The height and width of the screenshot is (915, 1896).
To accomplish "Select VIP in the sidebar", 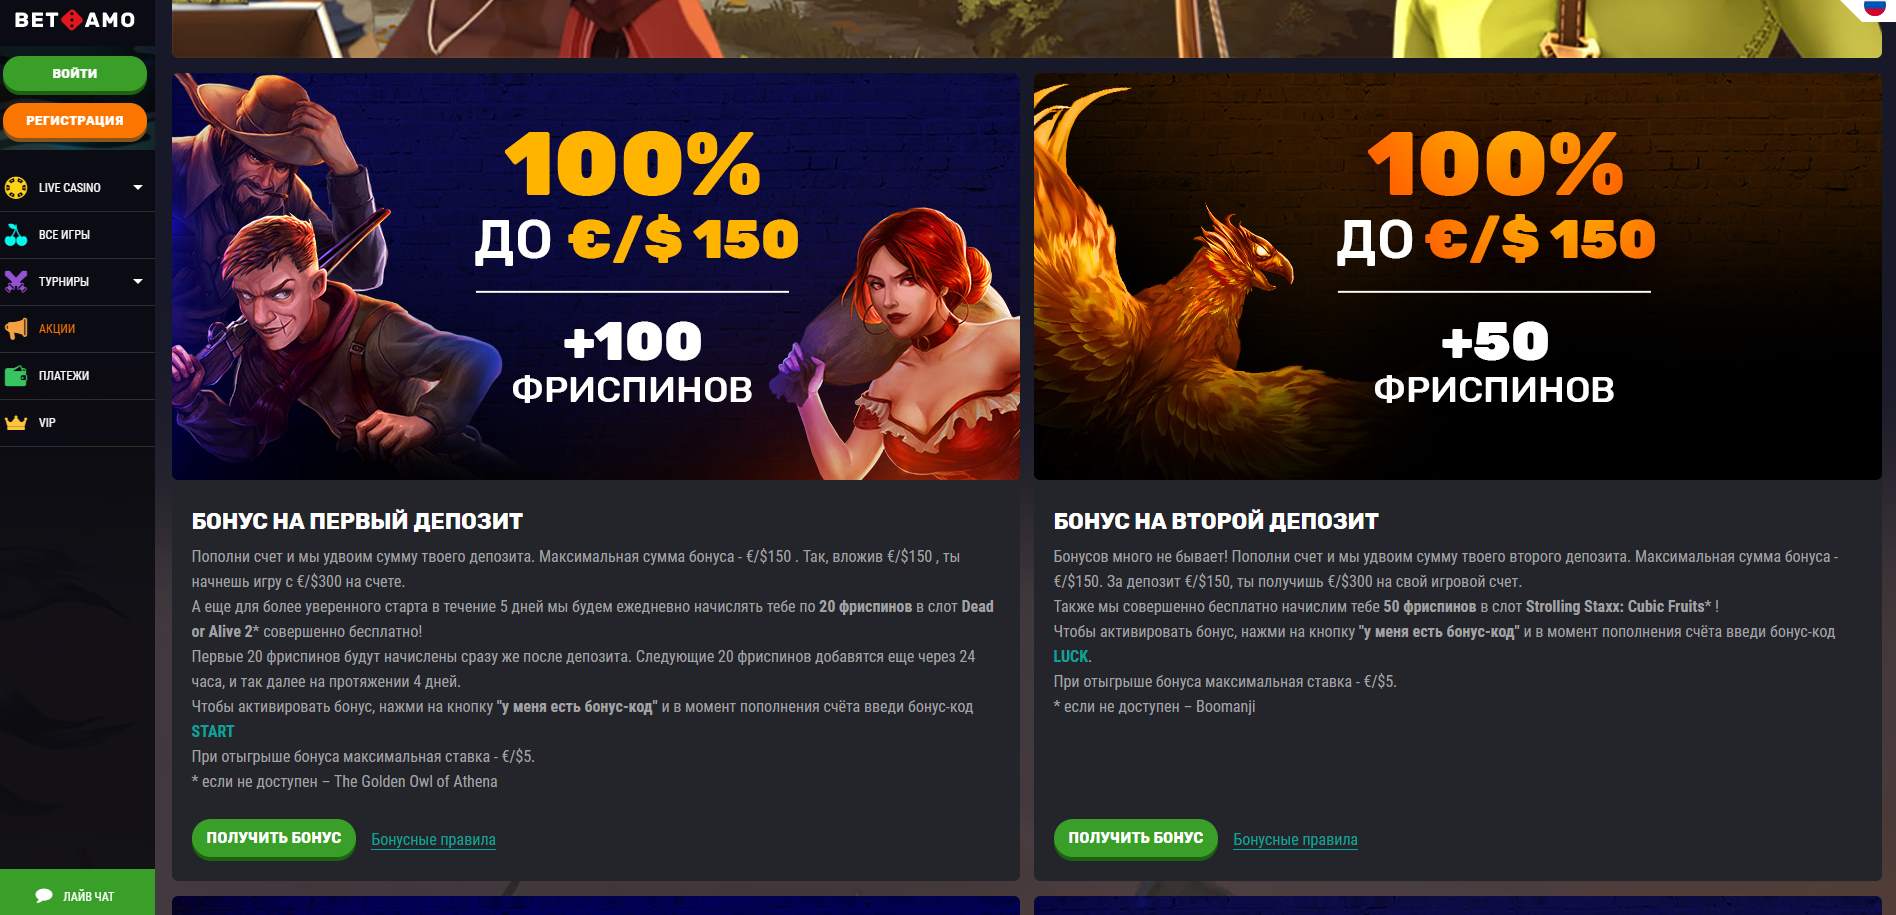I will [x=77, y=423].
